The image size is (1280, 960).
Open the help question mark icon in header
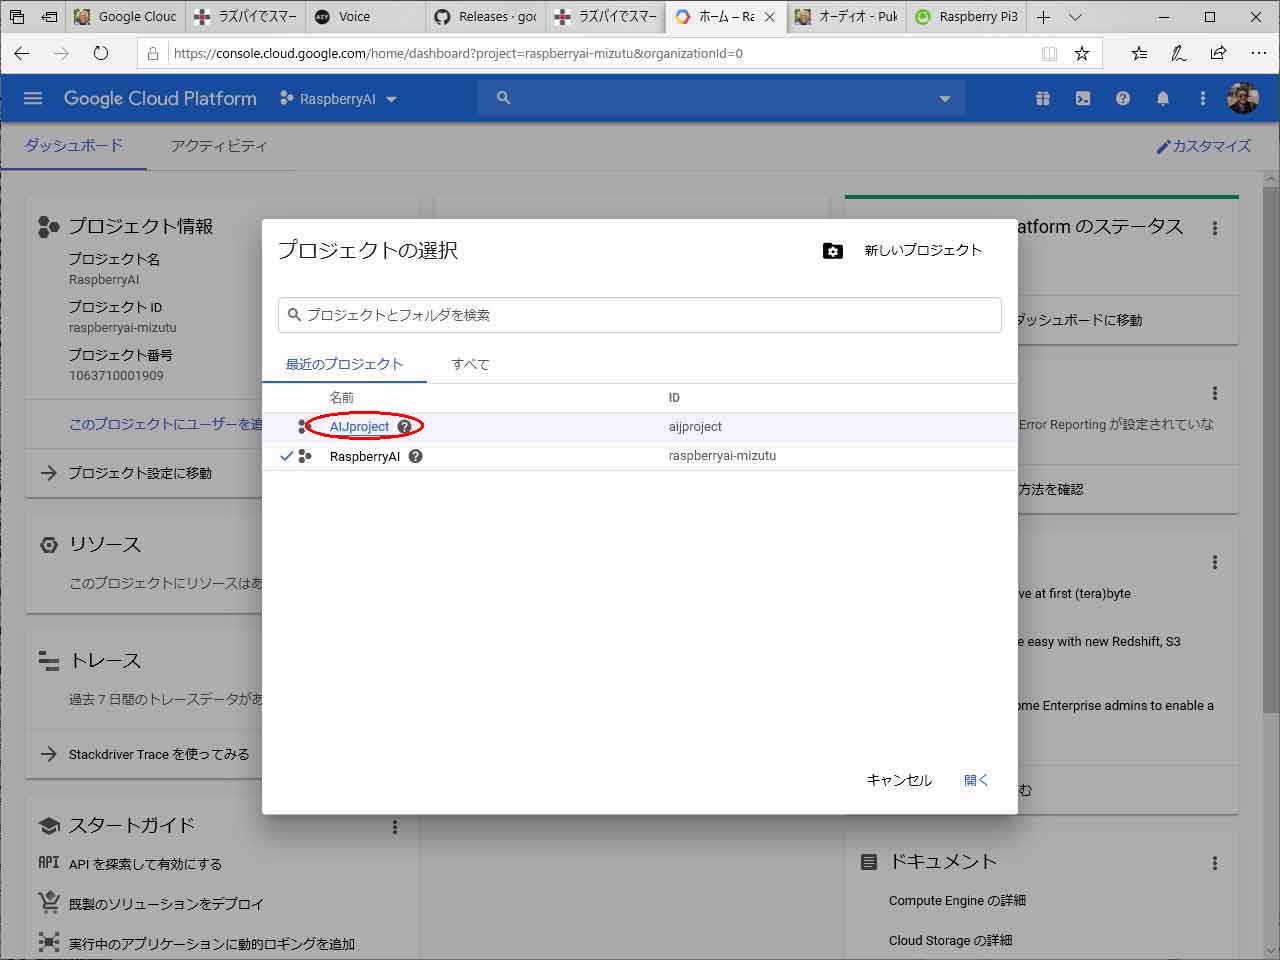click(x=1123, y=98)
